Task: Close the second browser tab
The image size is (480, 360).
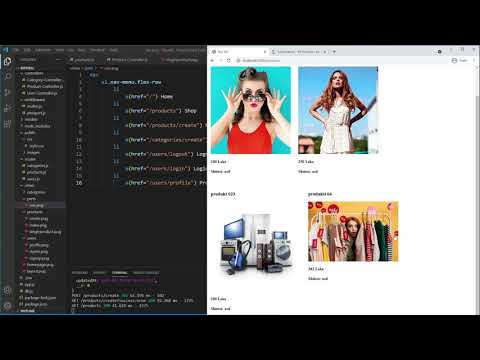Action: [325, 52]
